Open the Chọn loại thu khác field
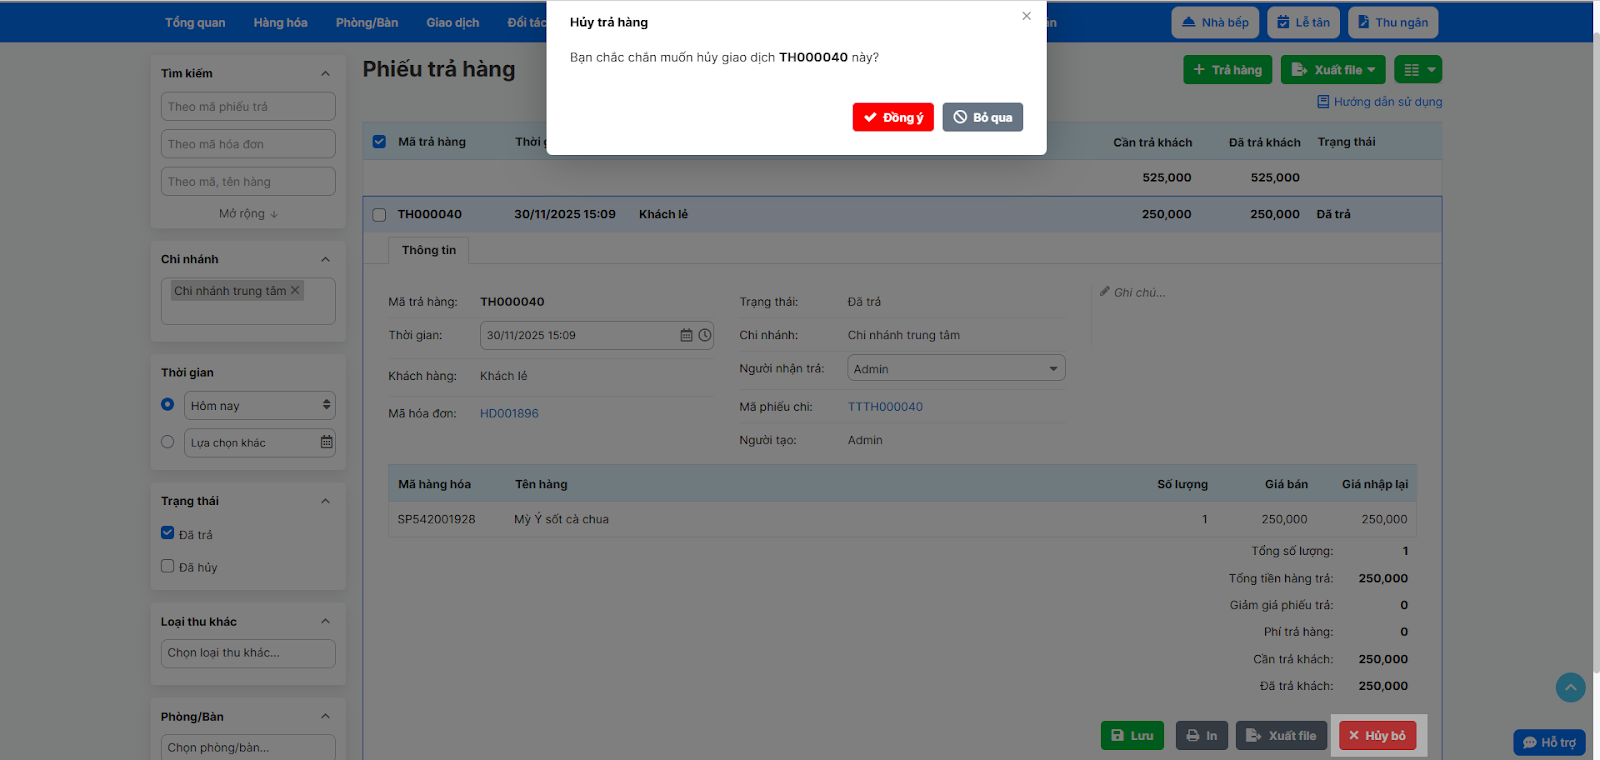Image resolution: width=1600 pixels, height=760 pixels. pos(248,653)
